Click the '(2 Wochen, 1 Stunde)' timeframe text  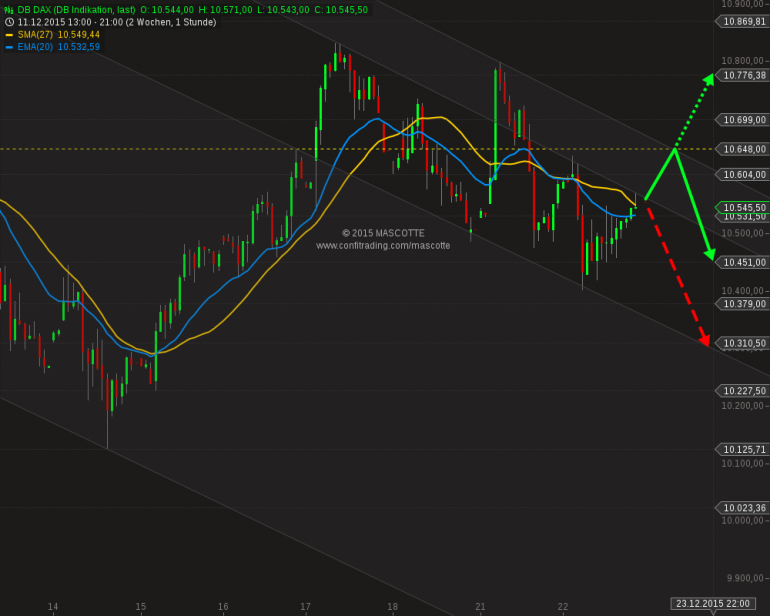171,22
